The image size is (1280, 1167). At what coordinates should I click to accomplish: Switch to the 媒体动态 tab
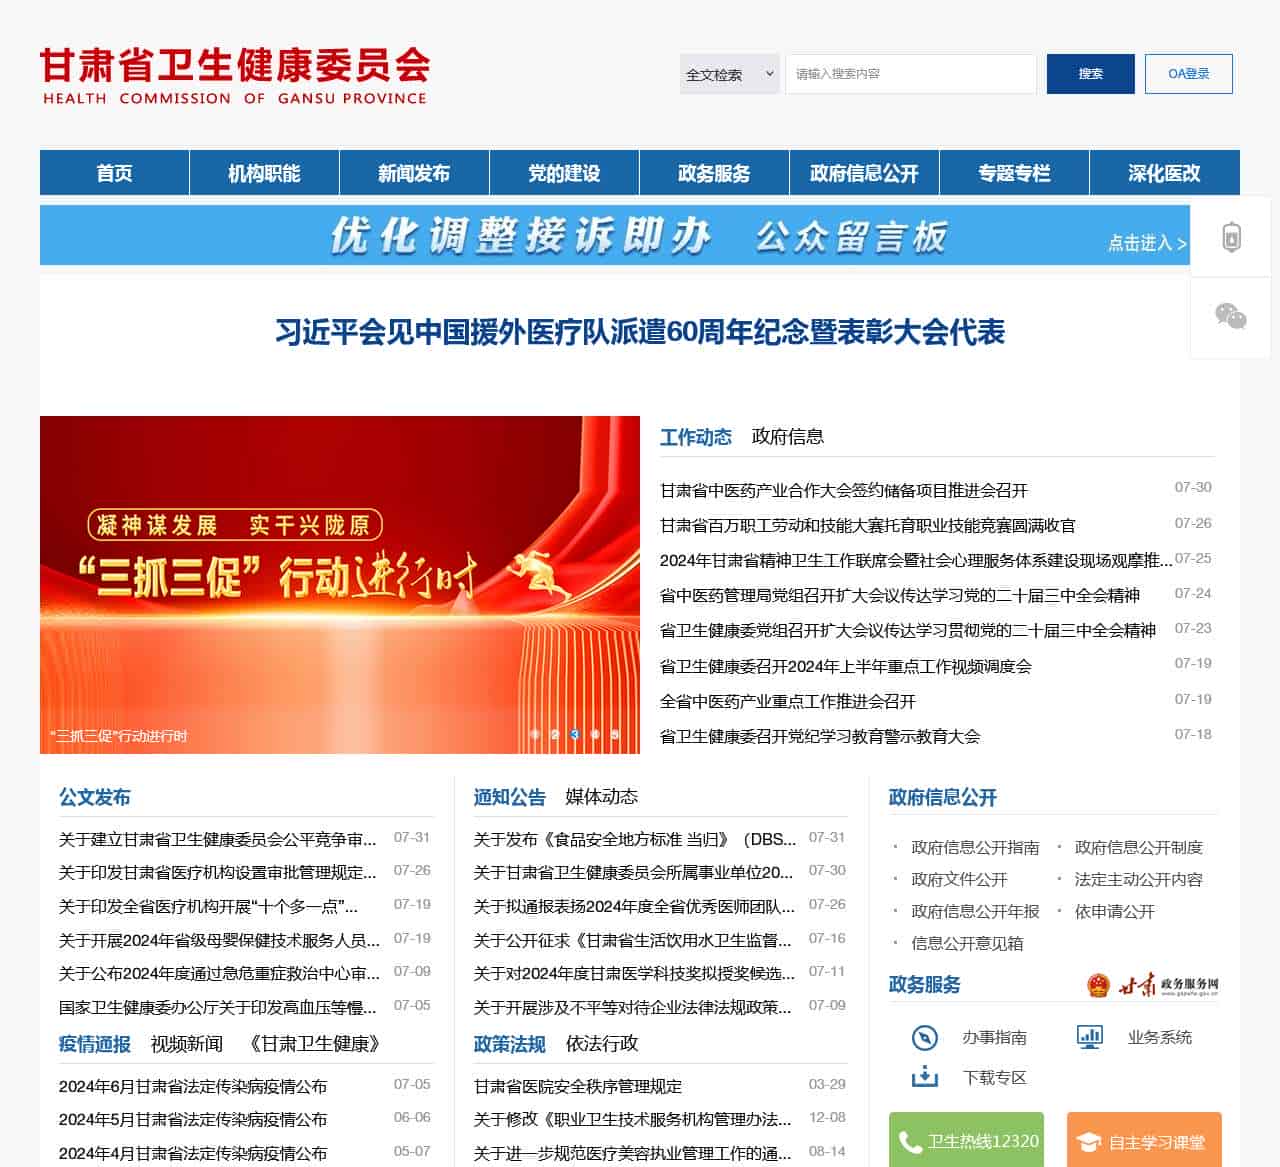[x=603, y=797]
